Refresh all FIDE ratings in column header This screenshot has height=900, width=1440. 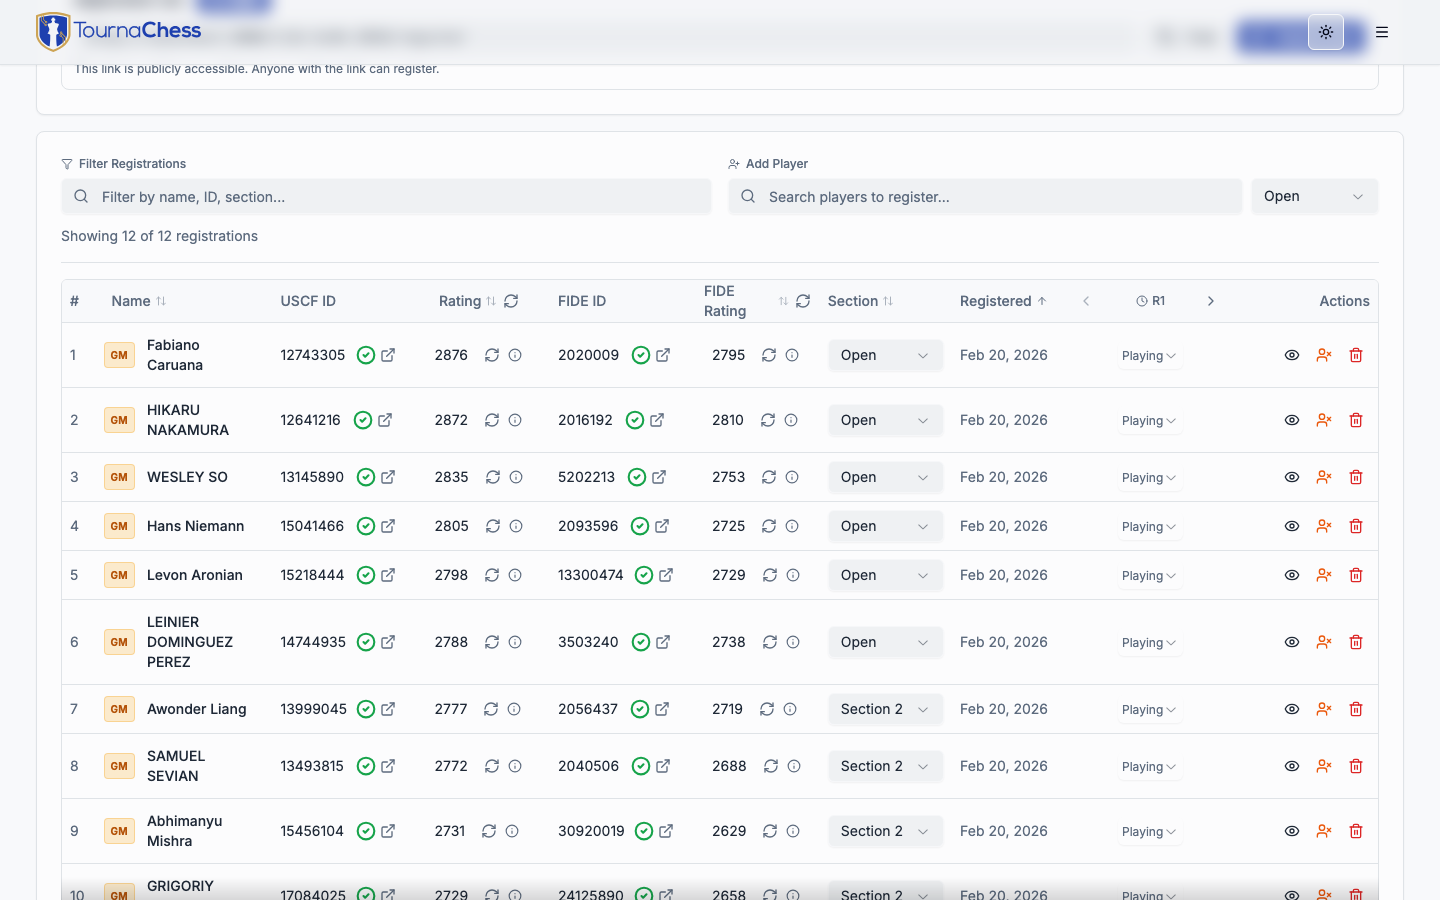pyautogui.click(x=803, y=301)
